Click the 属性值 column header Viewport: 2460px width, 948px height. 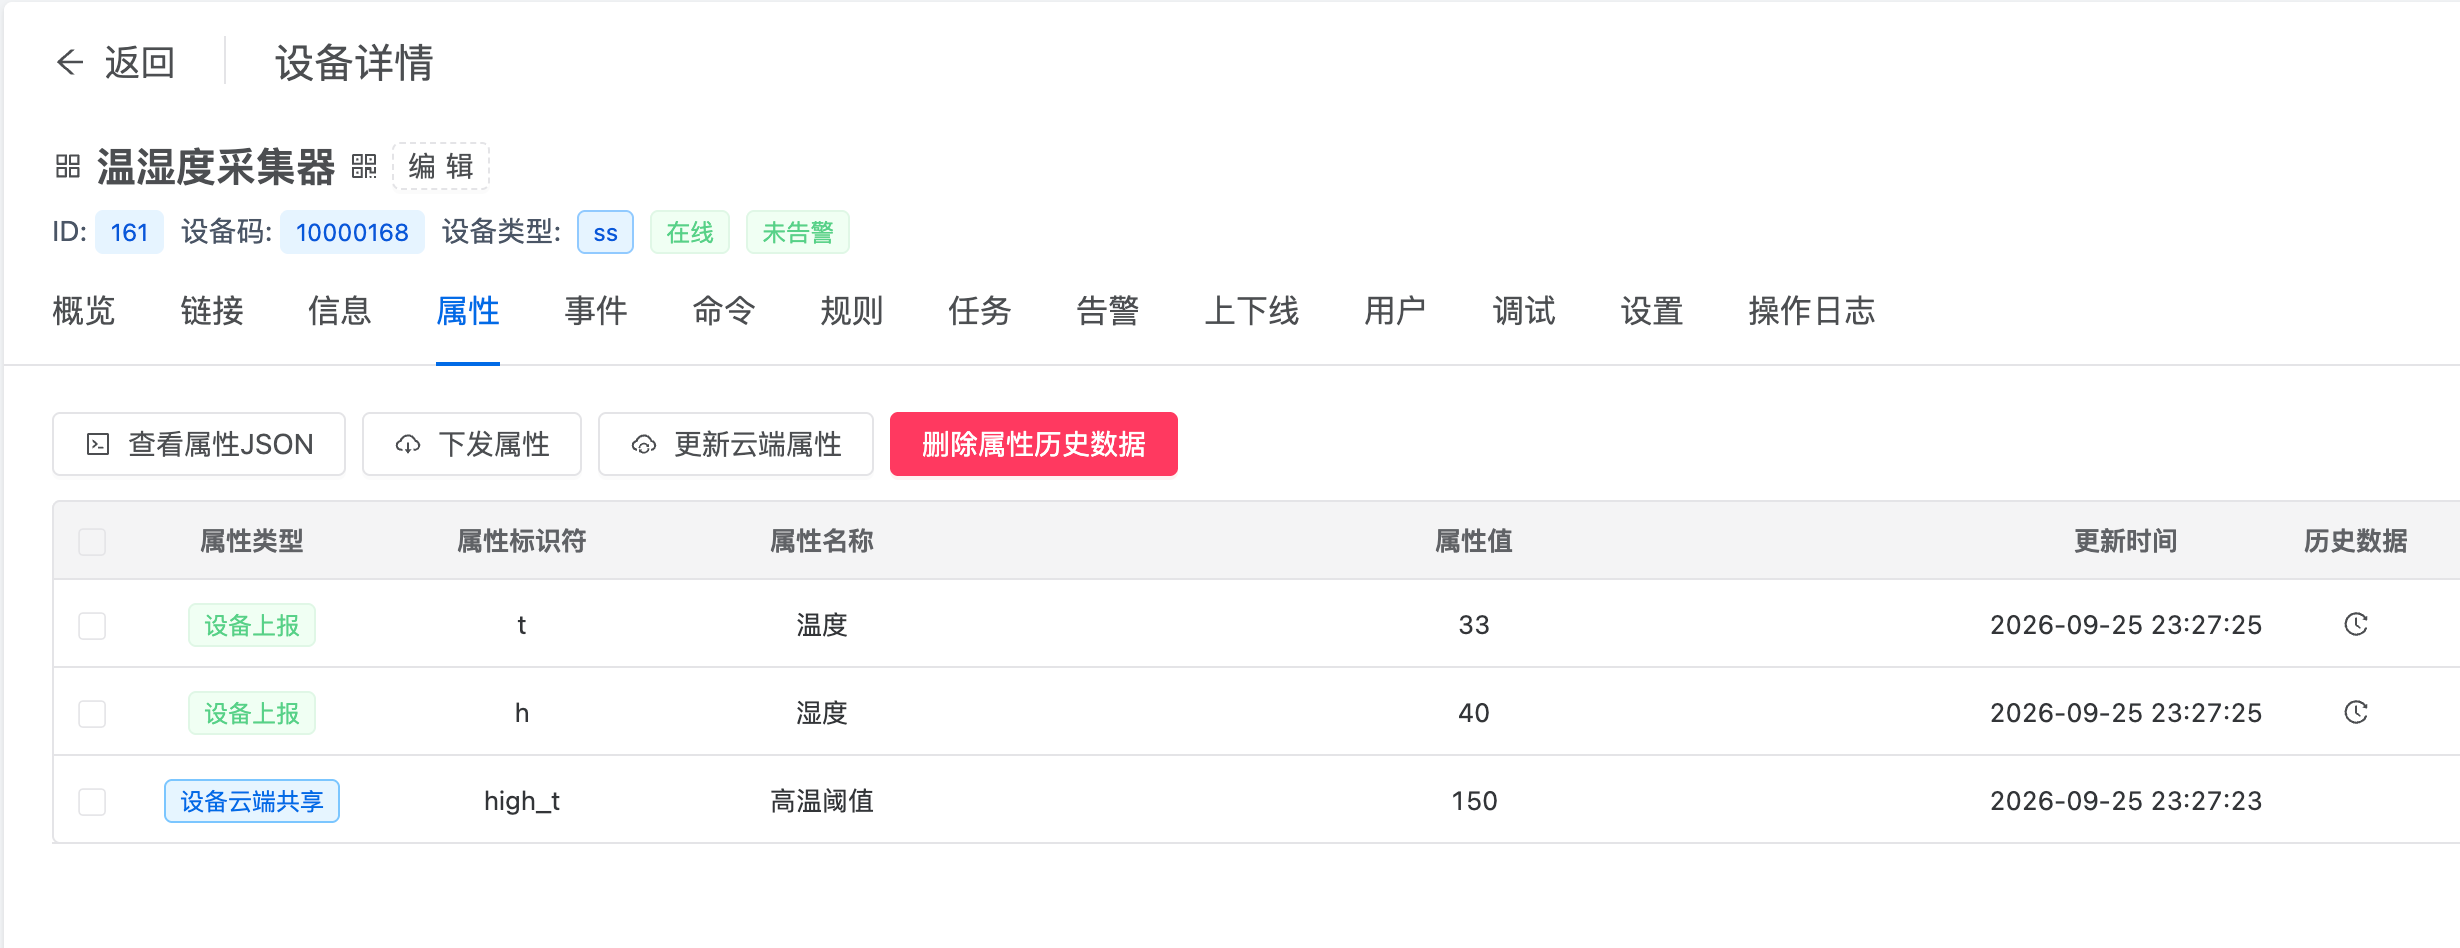[1474, 541]
